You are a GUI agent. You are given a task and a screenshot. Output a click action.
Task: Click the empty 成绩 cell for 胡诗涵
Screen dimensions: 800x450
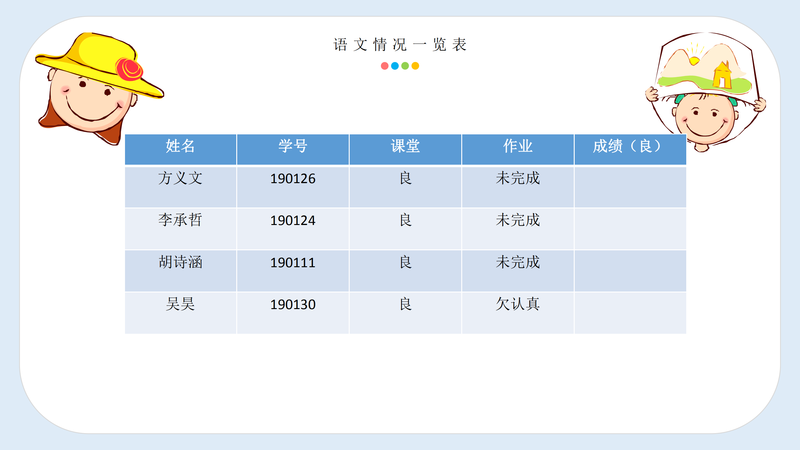tap(631, 270)
